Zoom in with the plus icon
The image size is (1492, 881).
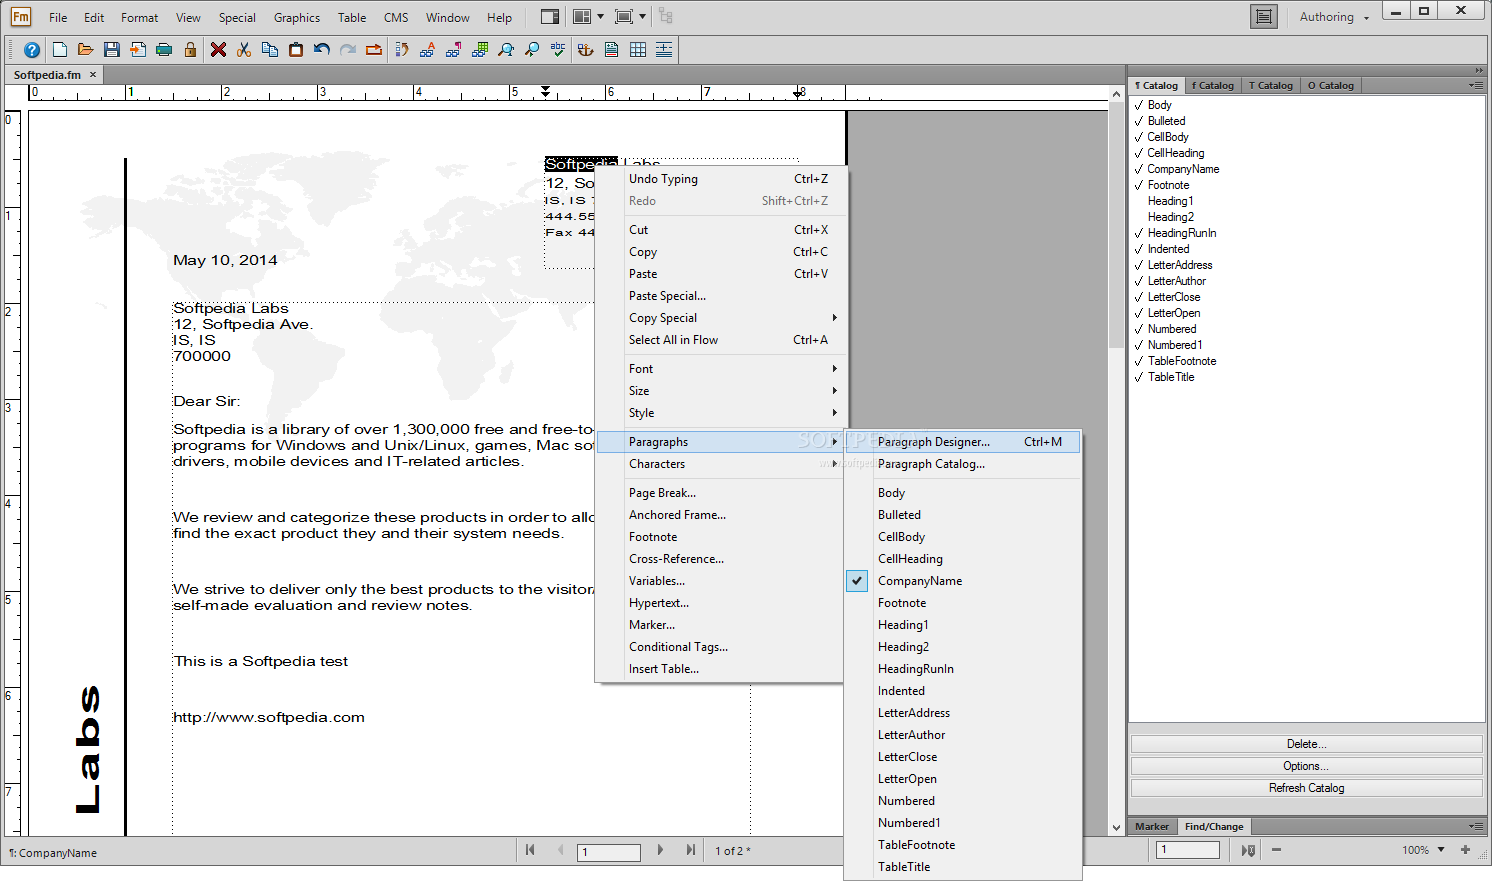point(1465,850)
